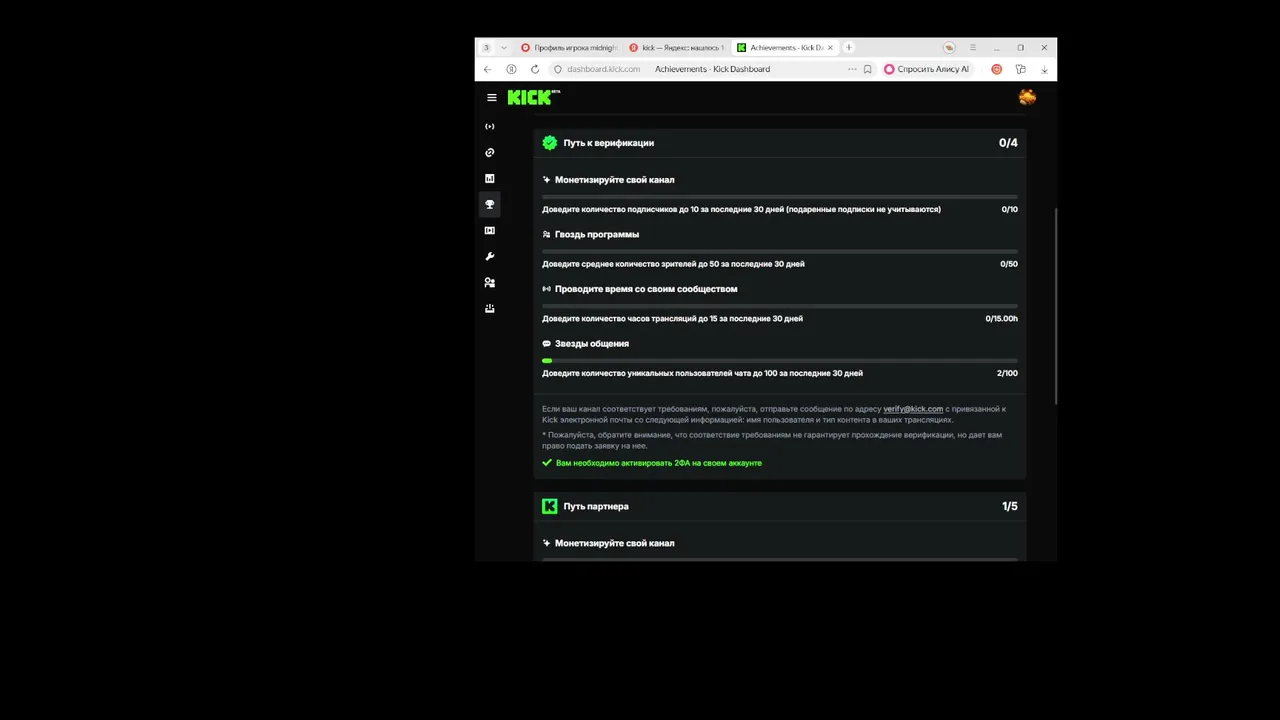Click the 'Путь партнера' header
This screenshot has height=720, width=1280.
pos(596,506)
